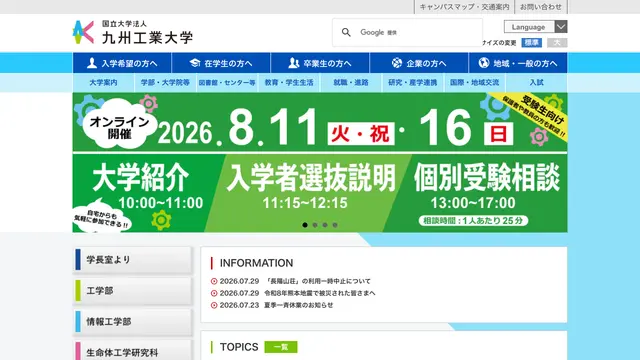Click the online open campus banner
Screen dimensions: 640x360
click(320, 162)
